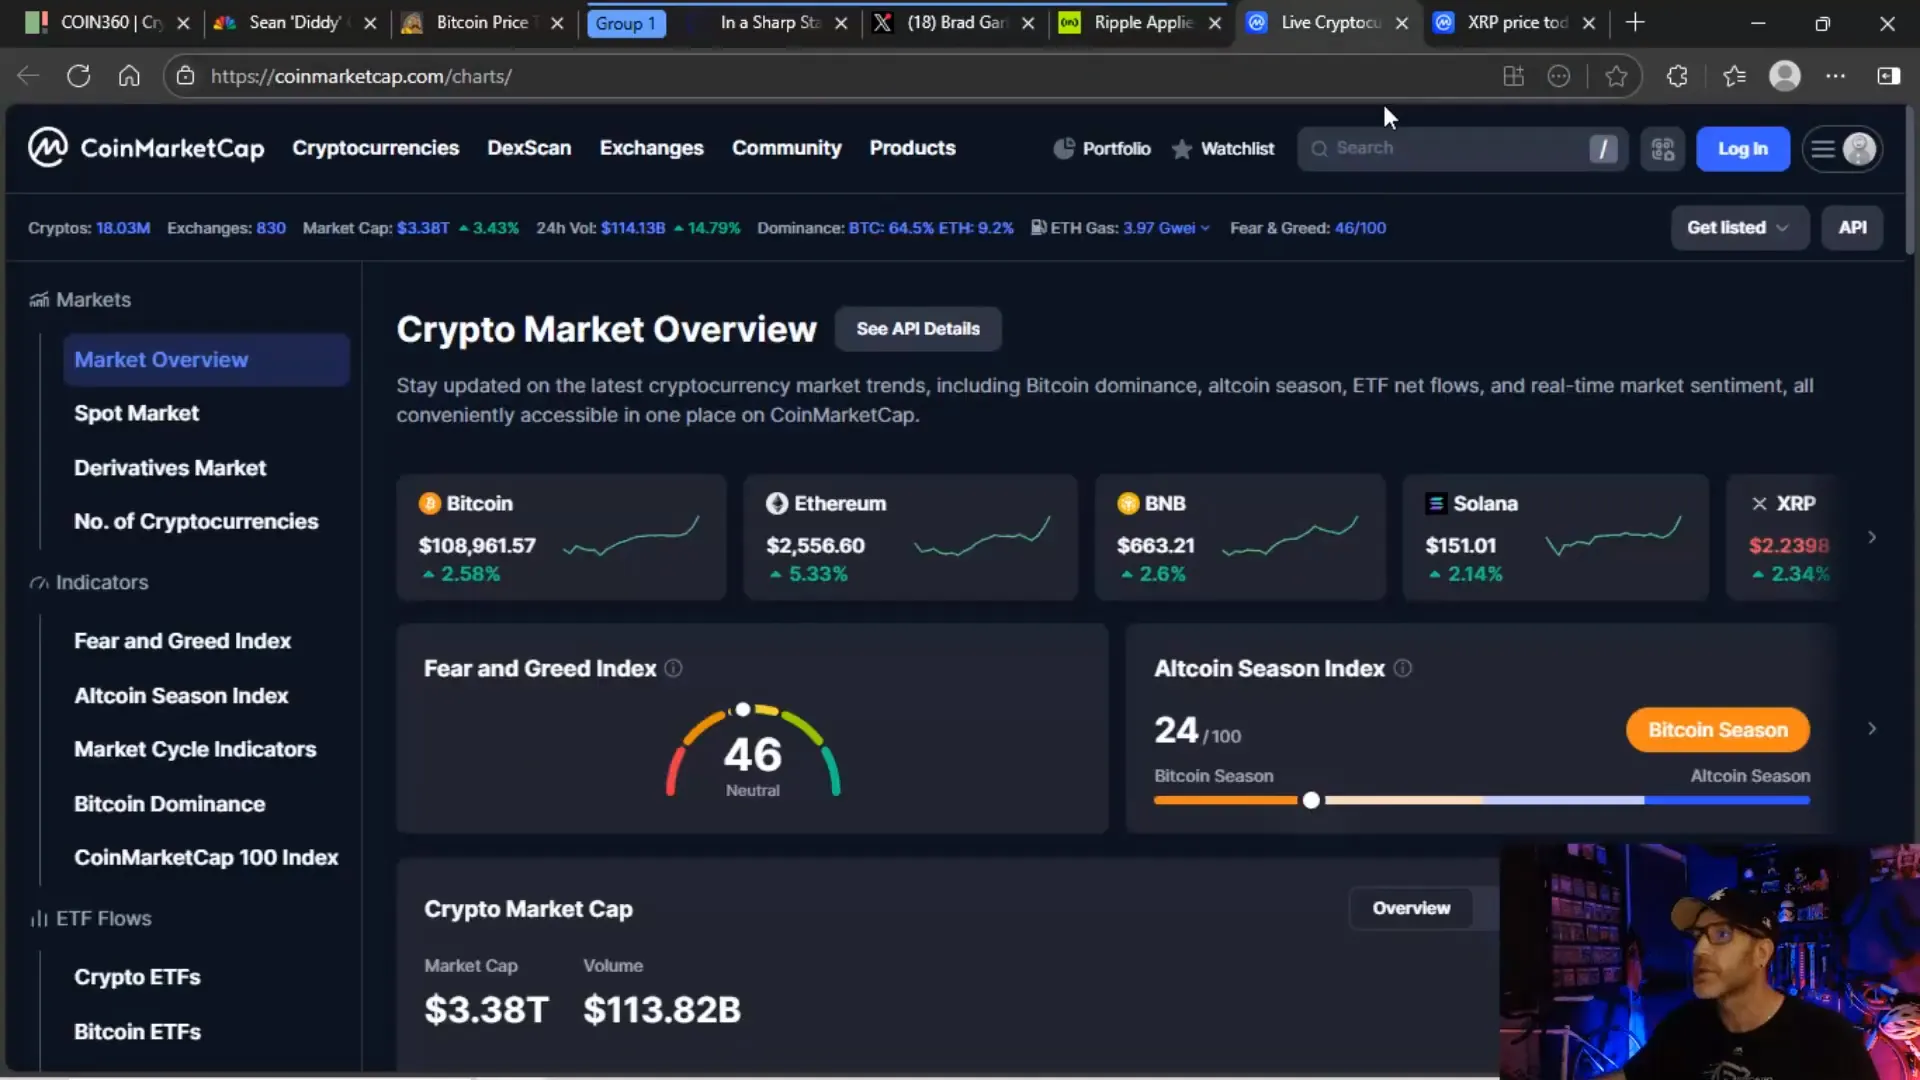Go to browser home page icon
Screen dimensions: 1920x1080
point(129,76)
